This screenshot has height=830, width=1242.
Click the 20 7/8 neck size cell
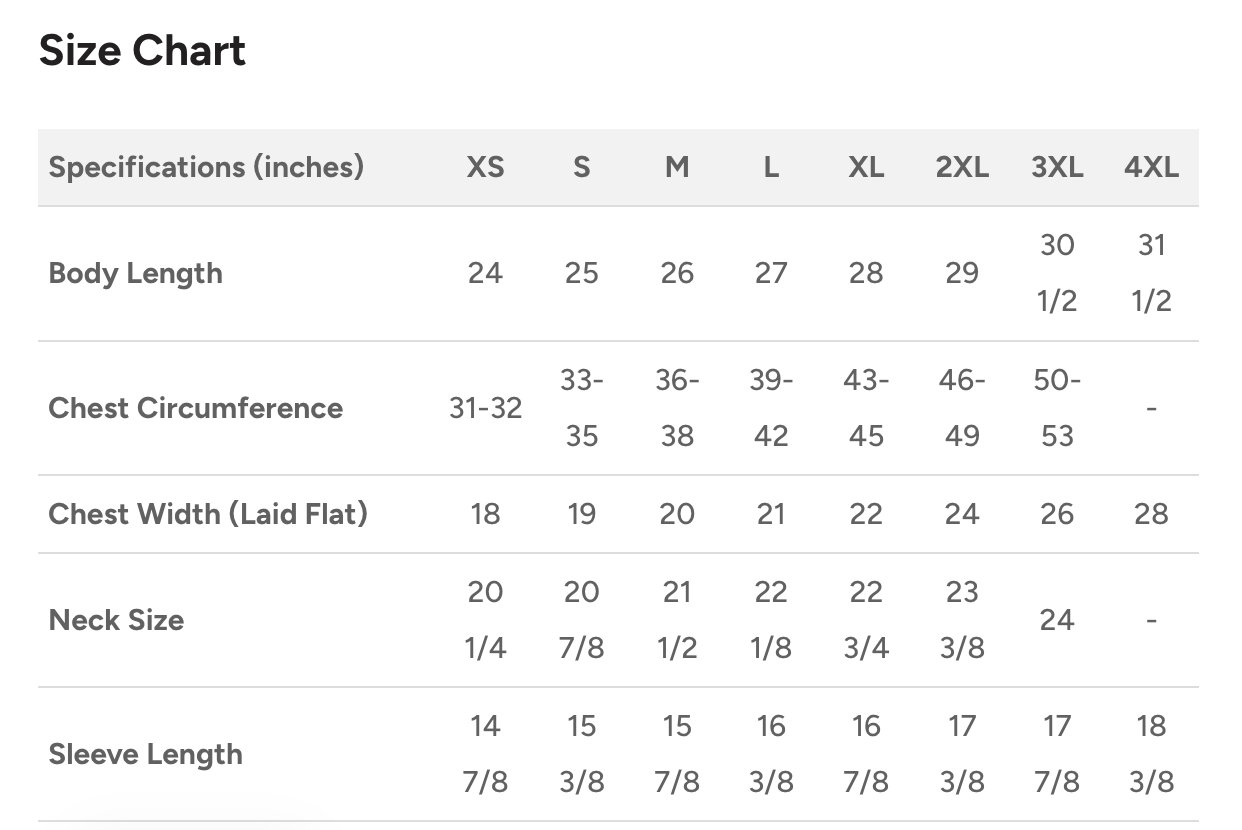(581, 620)
